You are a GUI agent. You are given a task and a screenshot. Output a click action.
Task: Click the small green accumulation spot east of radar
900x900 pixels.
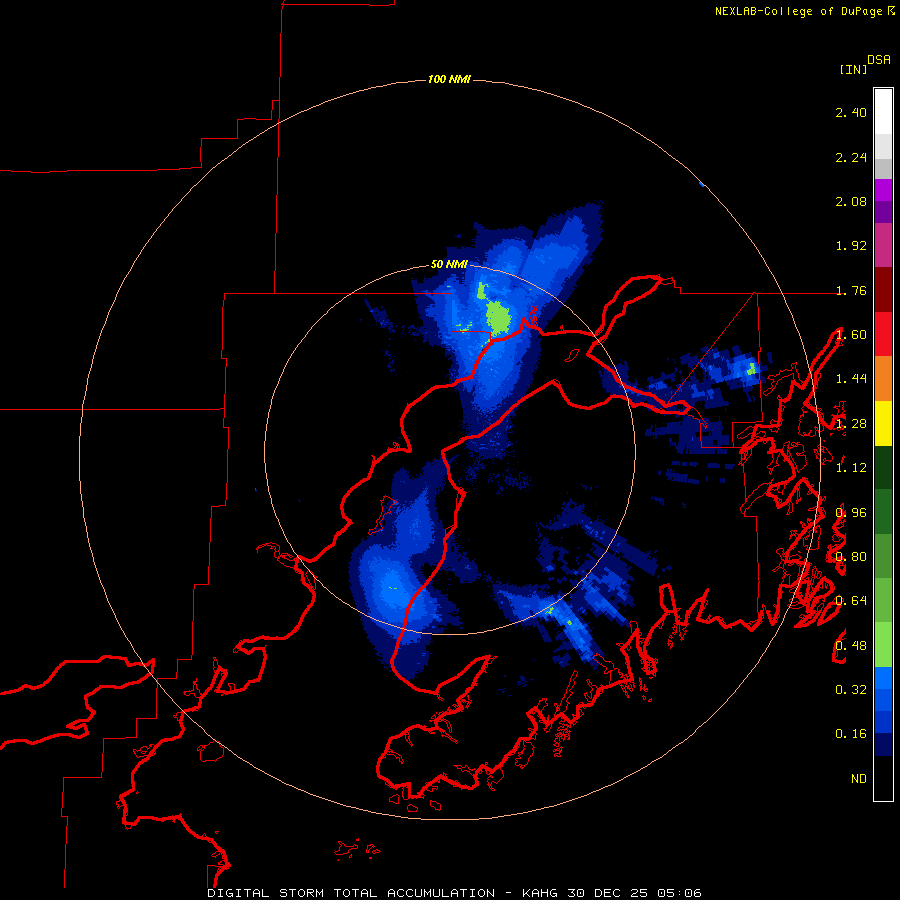[751, 368]
